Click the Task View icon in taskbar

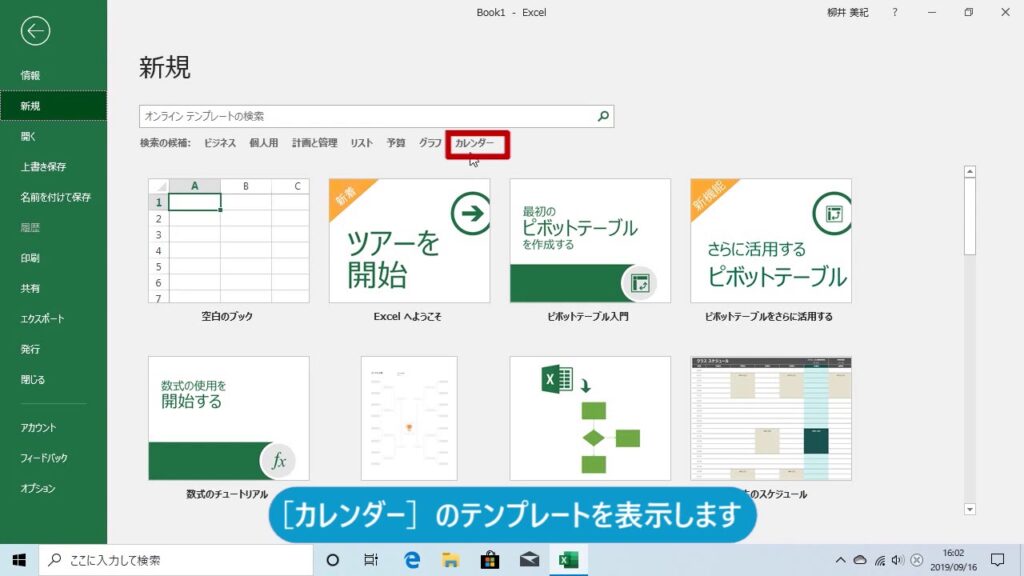[371, 560]
